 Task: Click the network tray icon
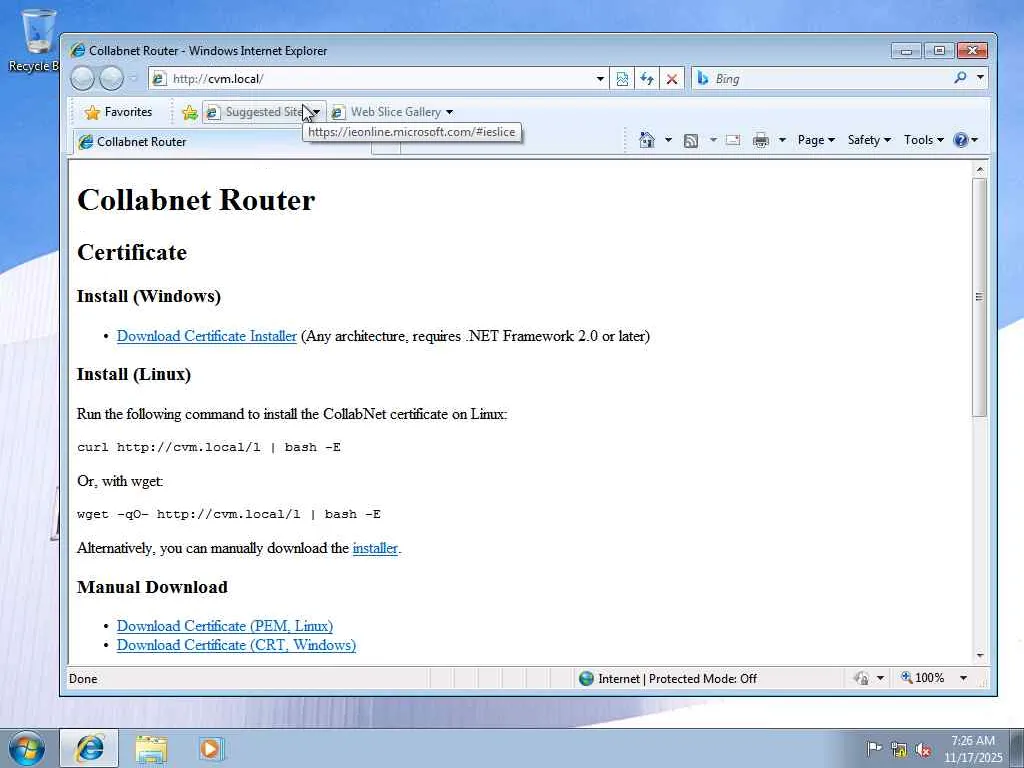point(899,750)
